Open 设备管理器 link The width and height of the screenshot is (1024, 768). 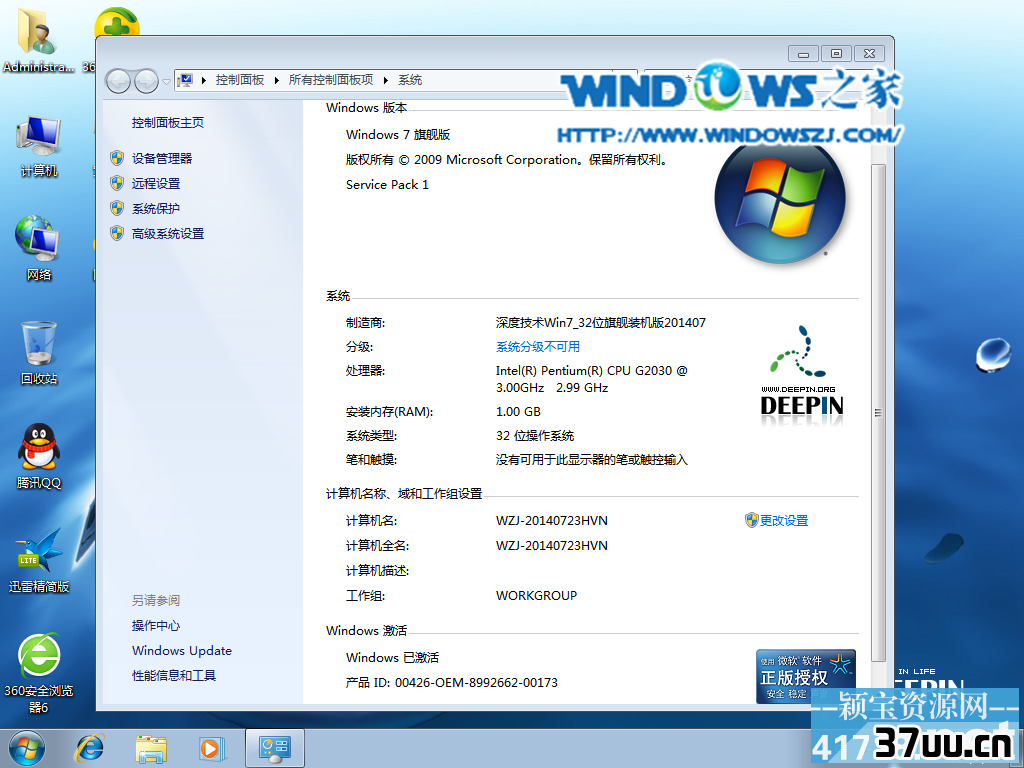pyautogui.click(x=162, y=158)
